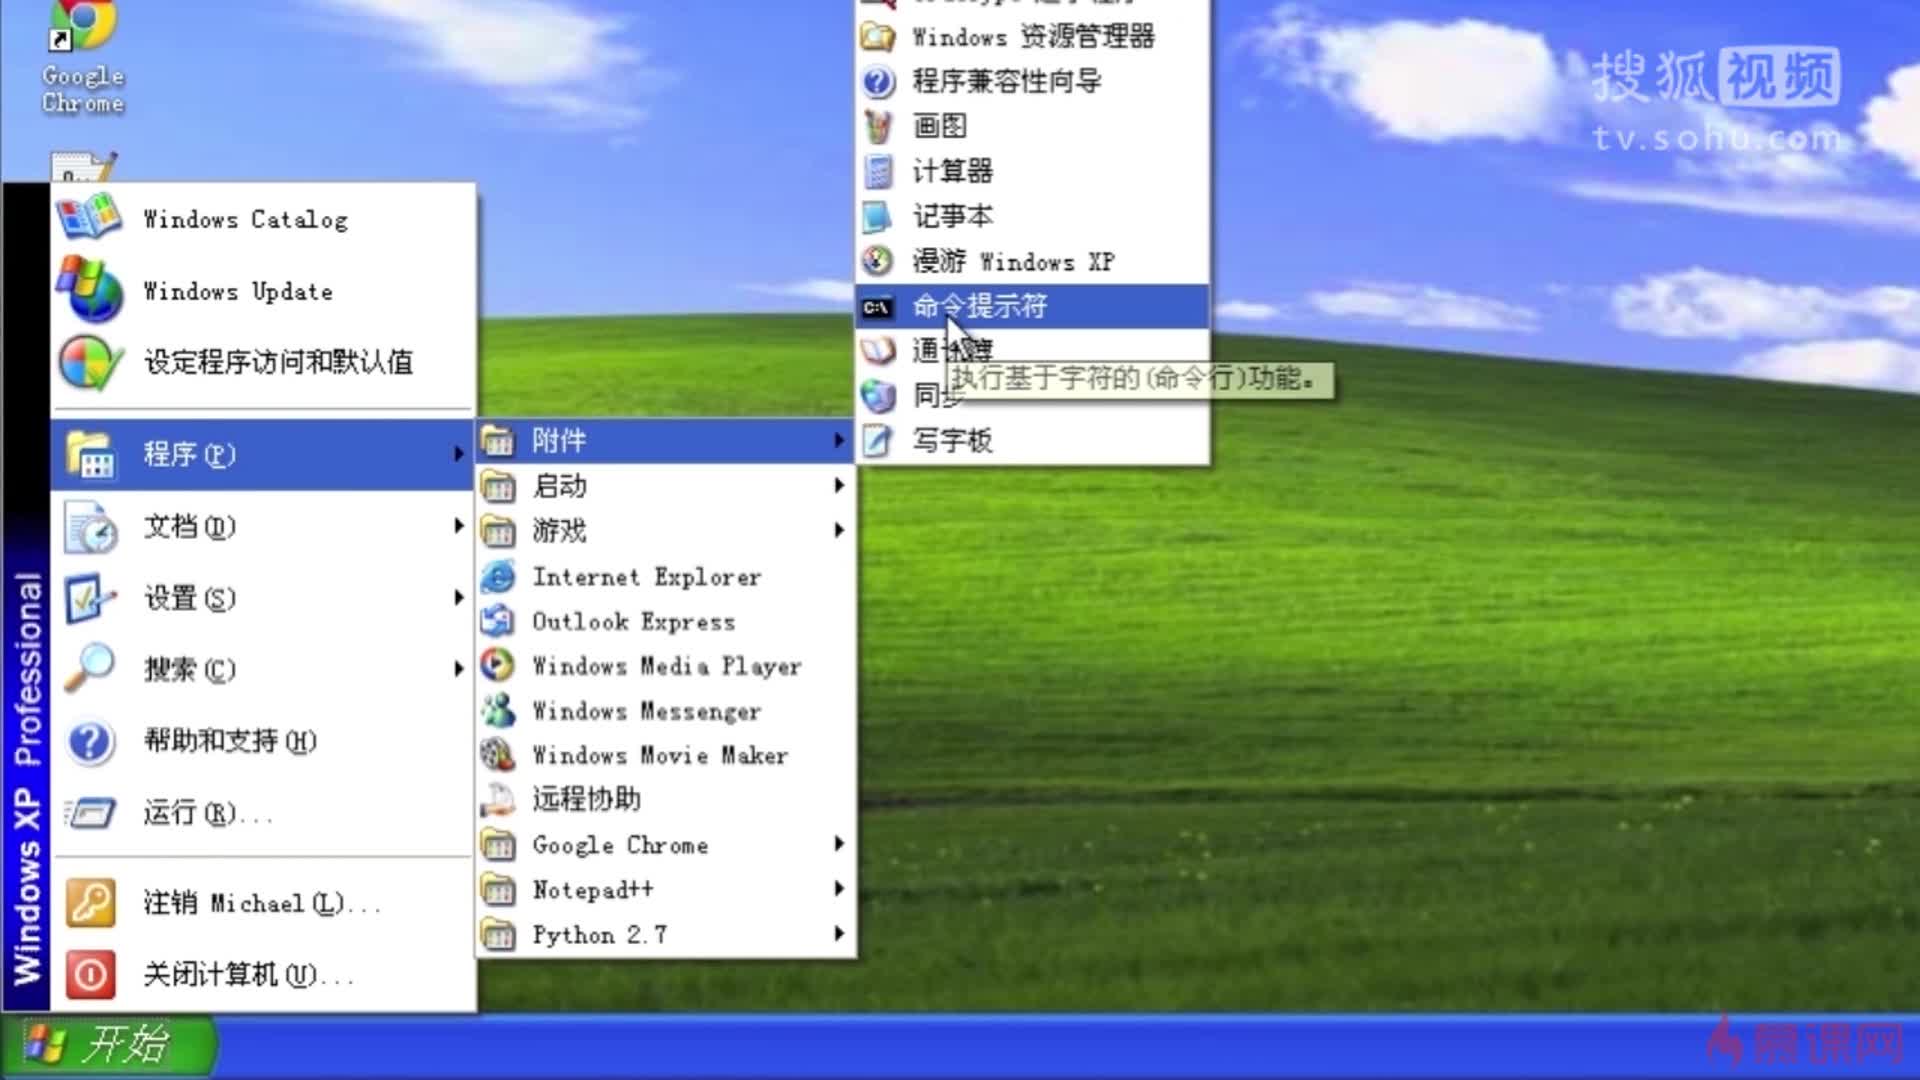Click the 程序兼容性向导 help icon
The width and height of the screenshot is (1920, 1080).
coord(878,81)
